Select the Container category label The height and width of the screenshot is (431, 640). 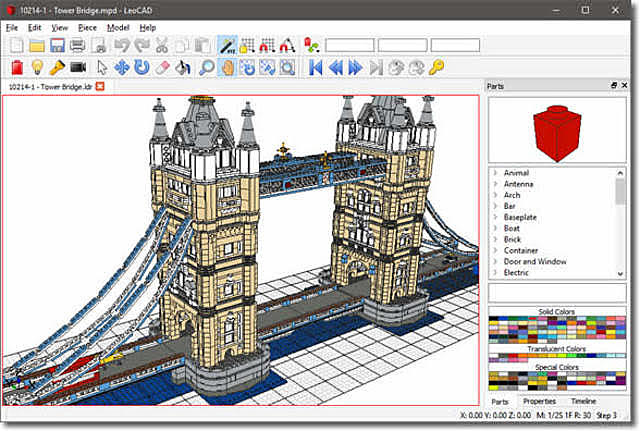[x=521, y=250]
